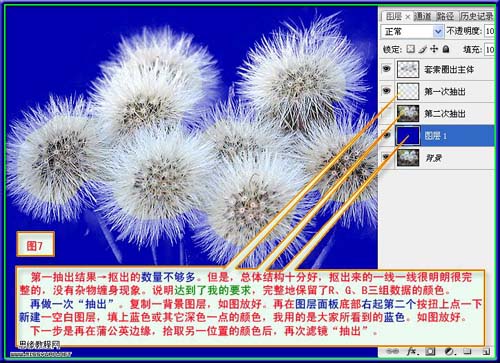Select layer name 第一次抽出

coord(445,91)
